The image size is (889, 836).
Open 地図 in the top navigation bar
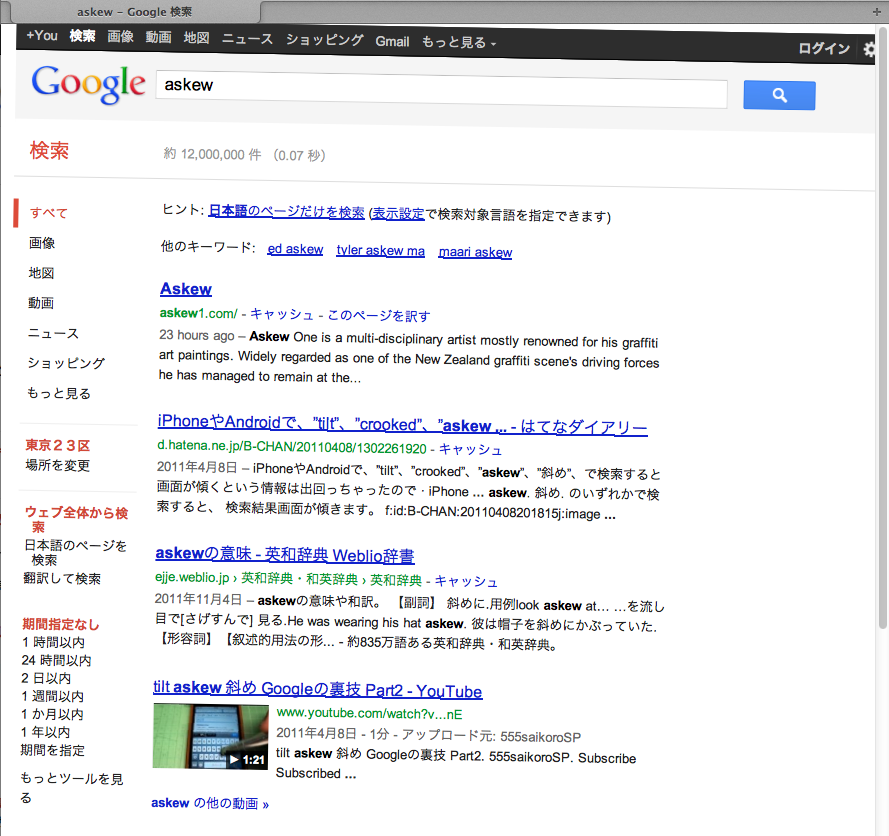point(196,38)
